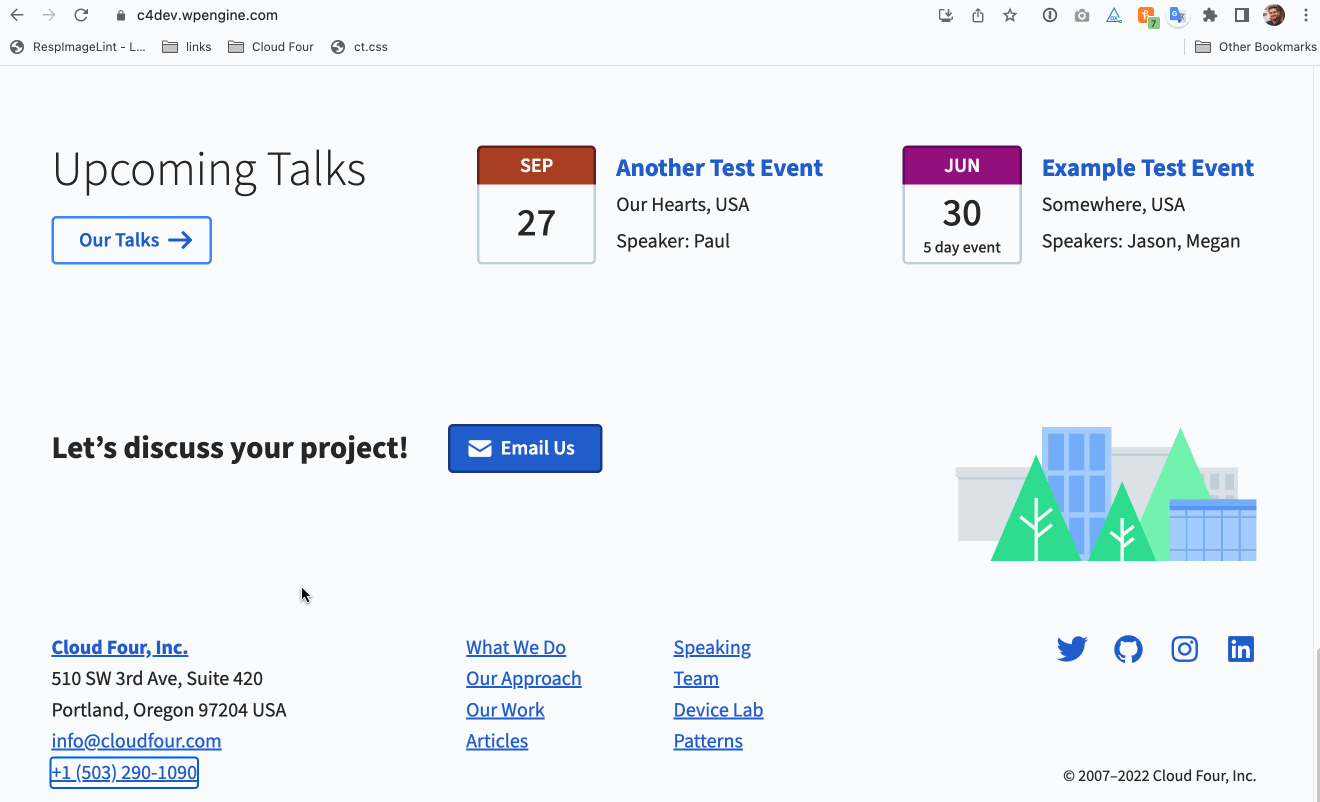Image resolution: width=1320 pixels, height=802 pixels.
Task: Open the RespImageLint bookmark
Action: (x=78, y=47)
